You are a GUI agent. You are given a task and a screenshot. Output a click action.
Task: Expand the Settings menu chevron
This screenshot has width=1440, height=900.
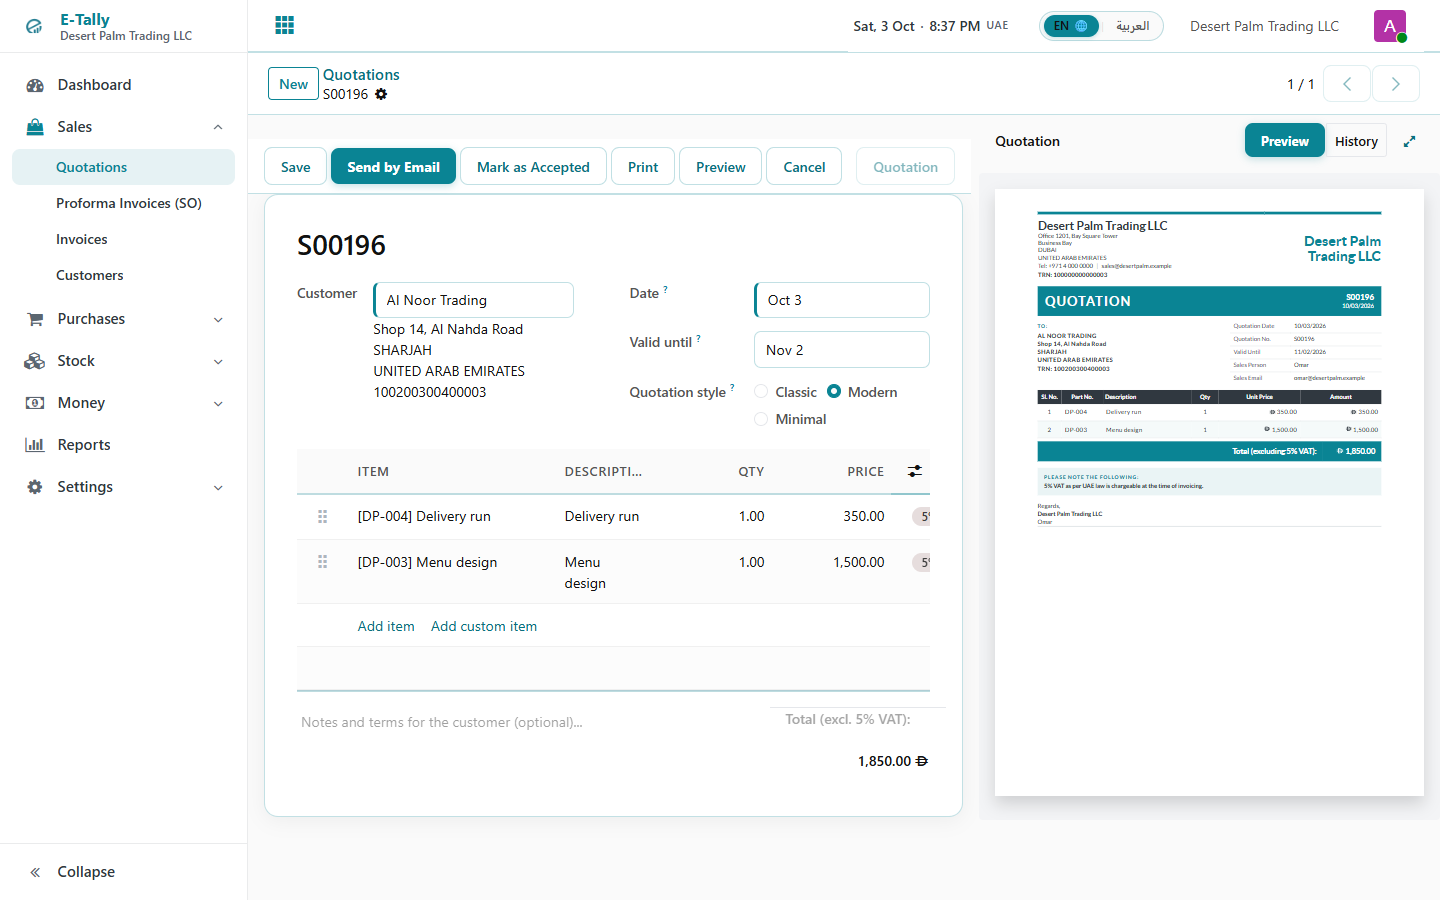coord(218,487)
